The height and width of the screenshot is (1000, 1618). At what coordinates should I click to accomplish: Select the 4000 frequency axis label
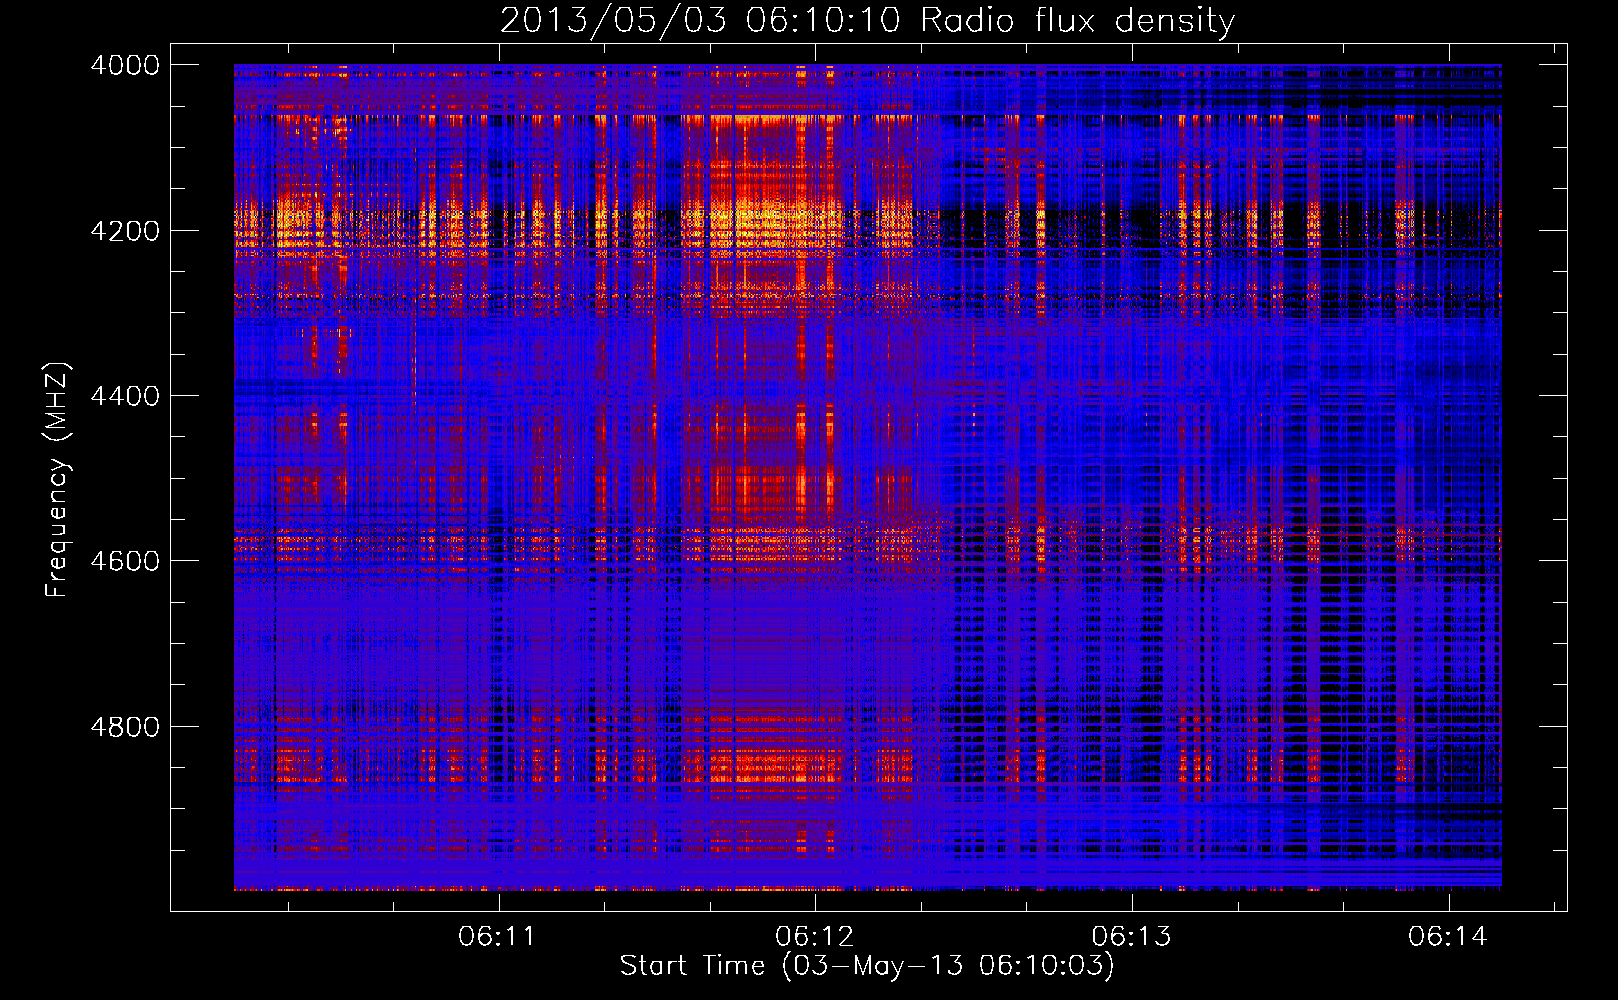click(x=124, y=65)
